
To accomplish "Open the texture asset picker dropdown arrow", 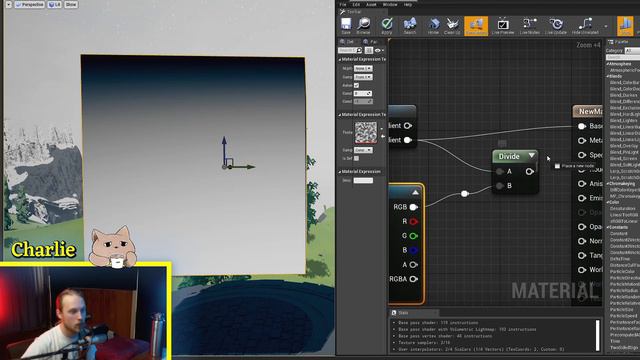I will [382, 129].
